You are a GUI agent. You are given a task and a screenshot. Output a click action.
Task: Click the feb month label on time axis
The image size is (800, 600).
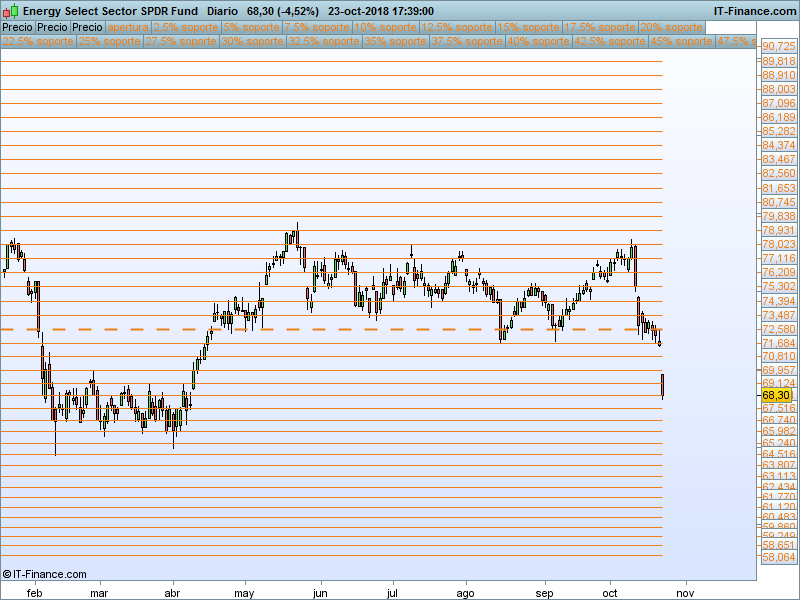[x=34, y=593]
